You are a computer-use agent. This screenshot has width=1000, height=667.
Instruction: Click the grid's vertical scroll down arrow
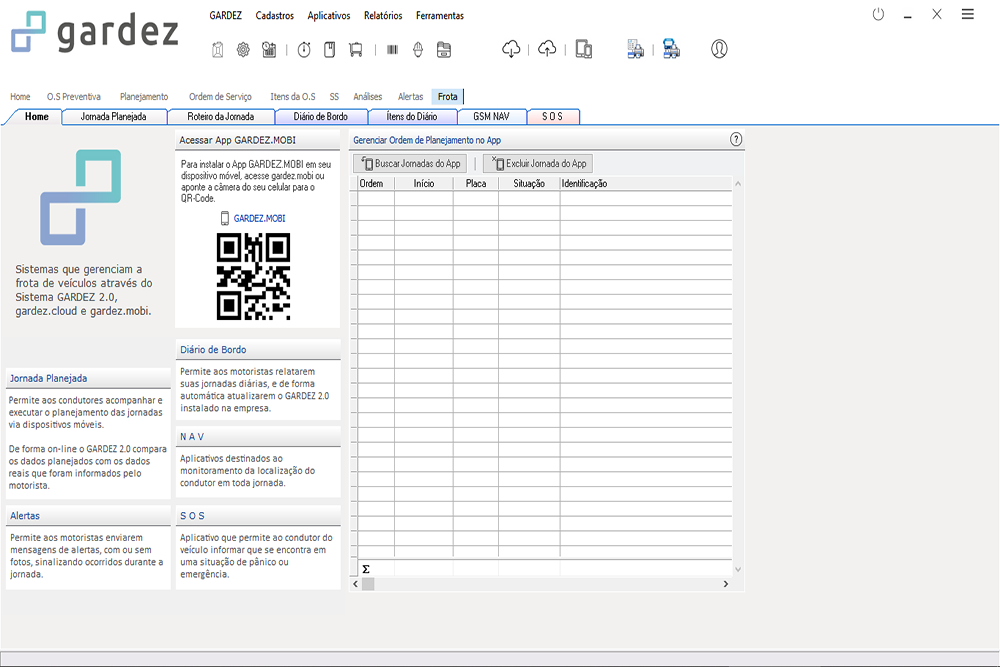(738, 569)
